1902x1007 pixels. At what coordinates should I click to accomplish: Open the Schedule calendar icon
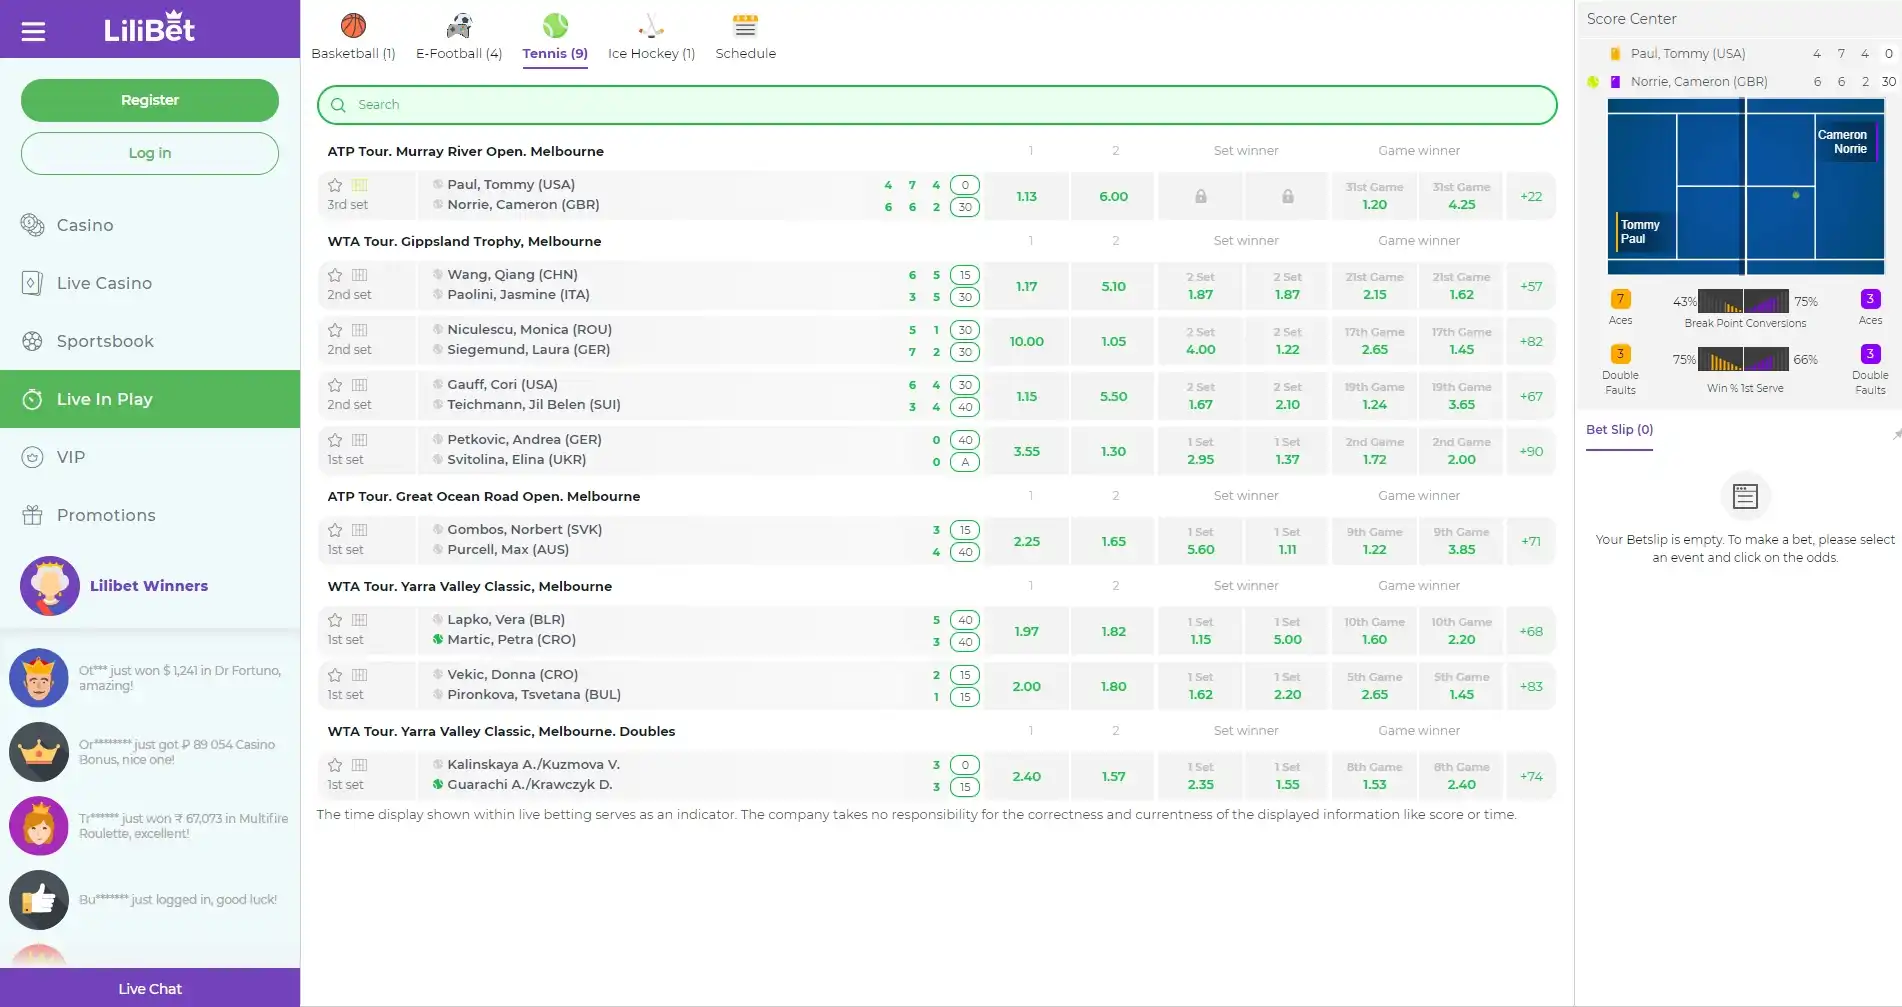pos(745,26)
